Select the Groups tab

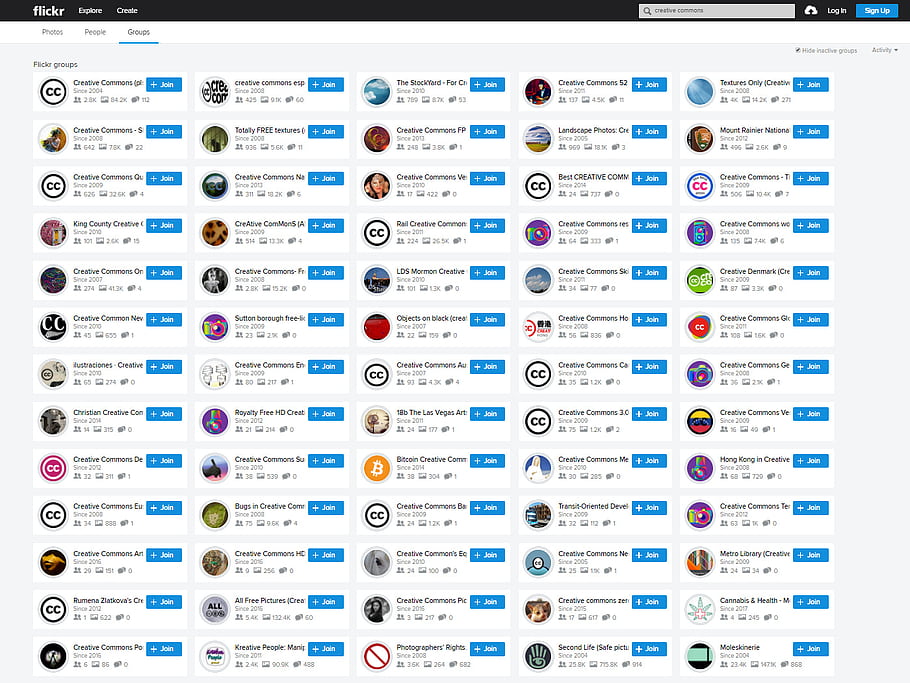[139, 32]
